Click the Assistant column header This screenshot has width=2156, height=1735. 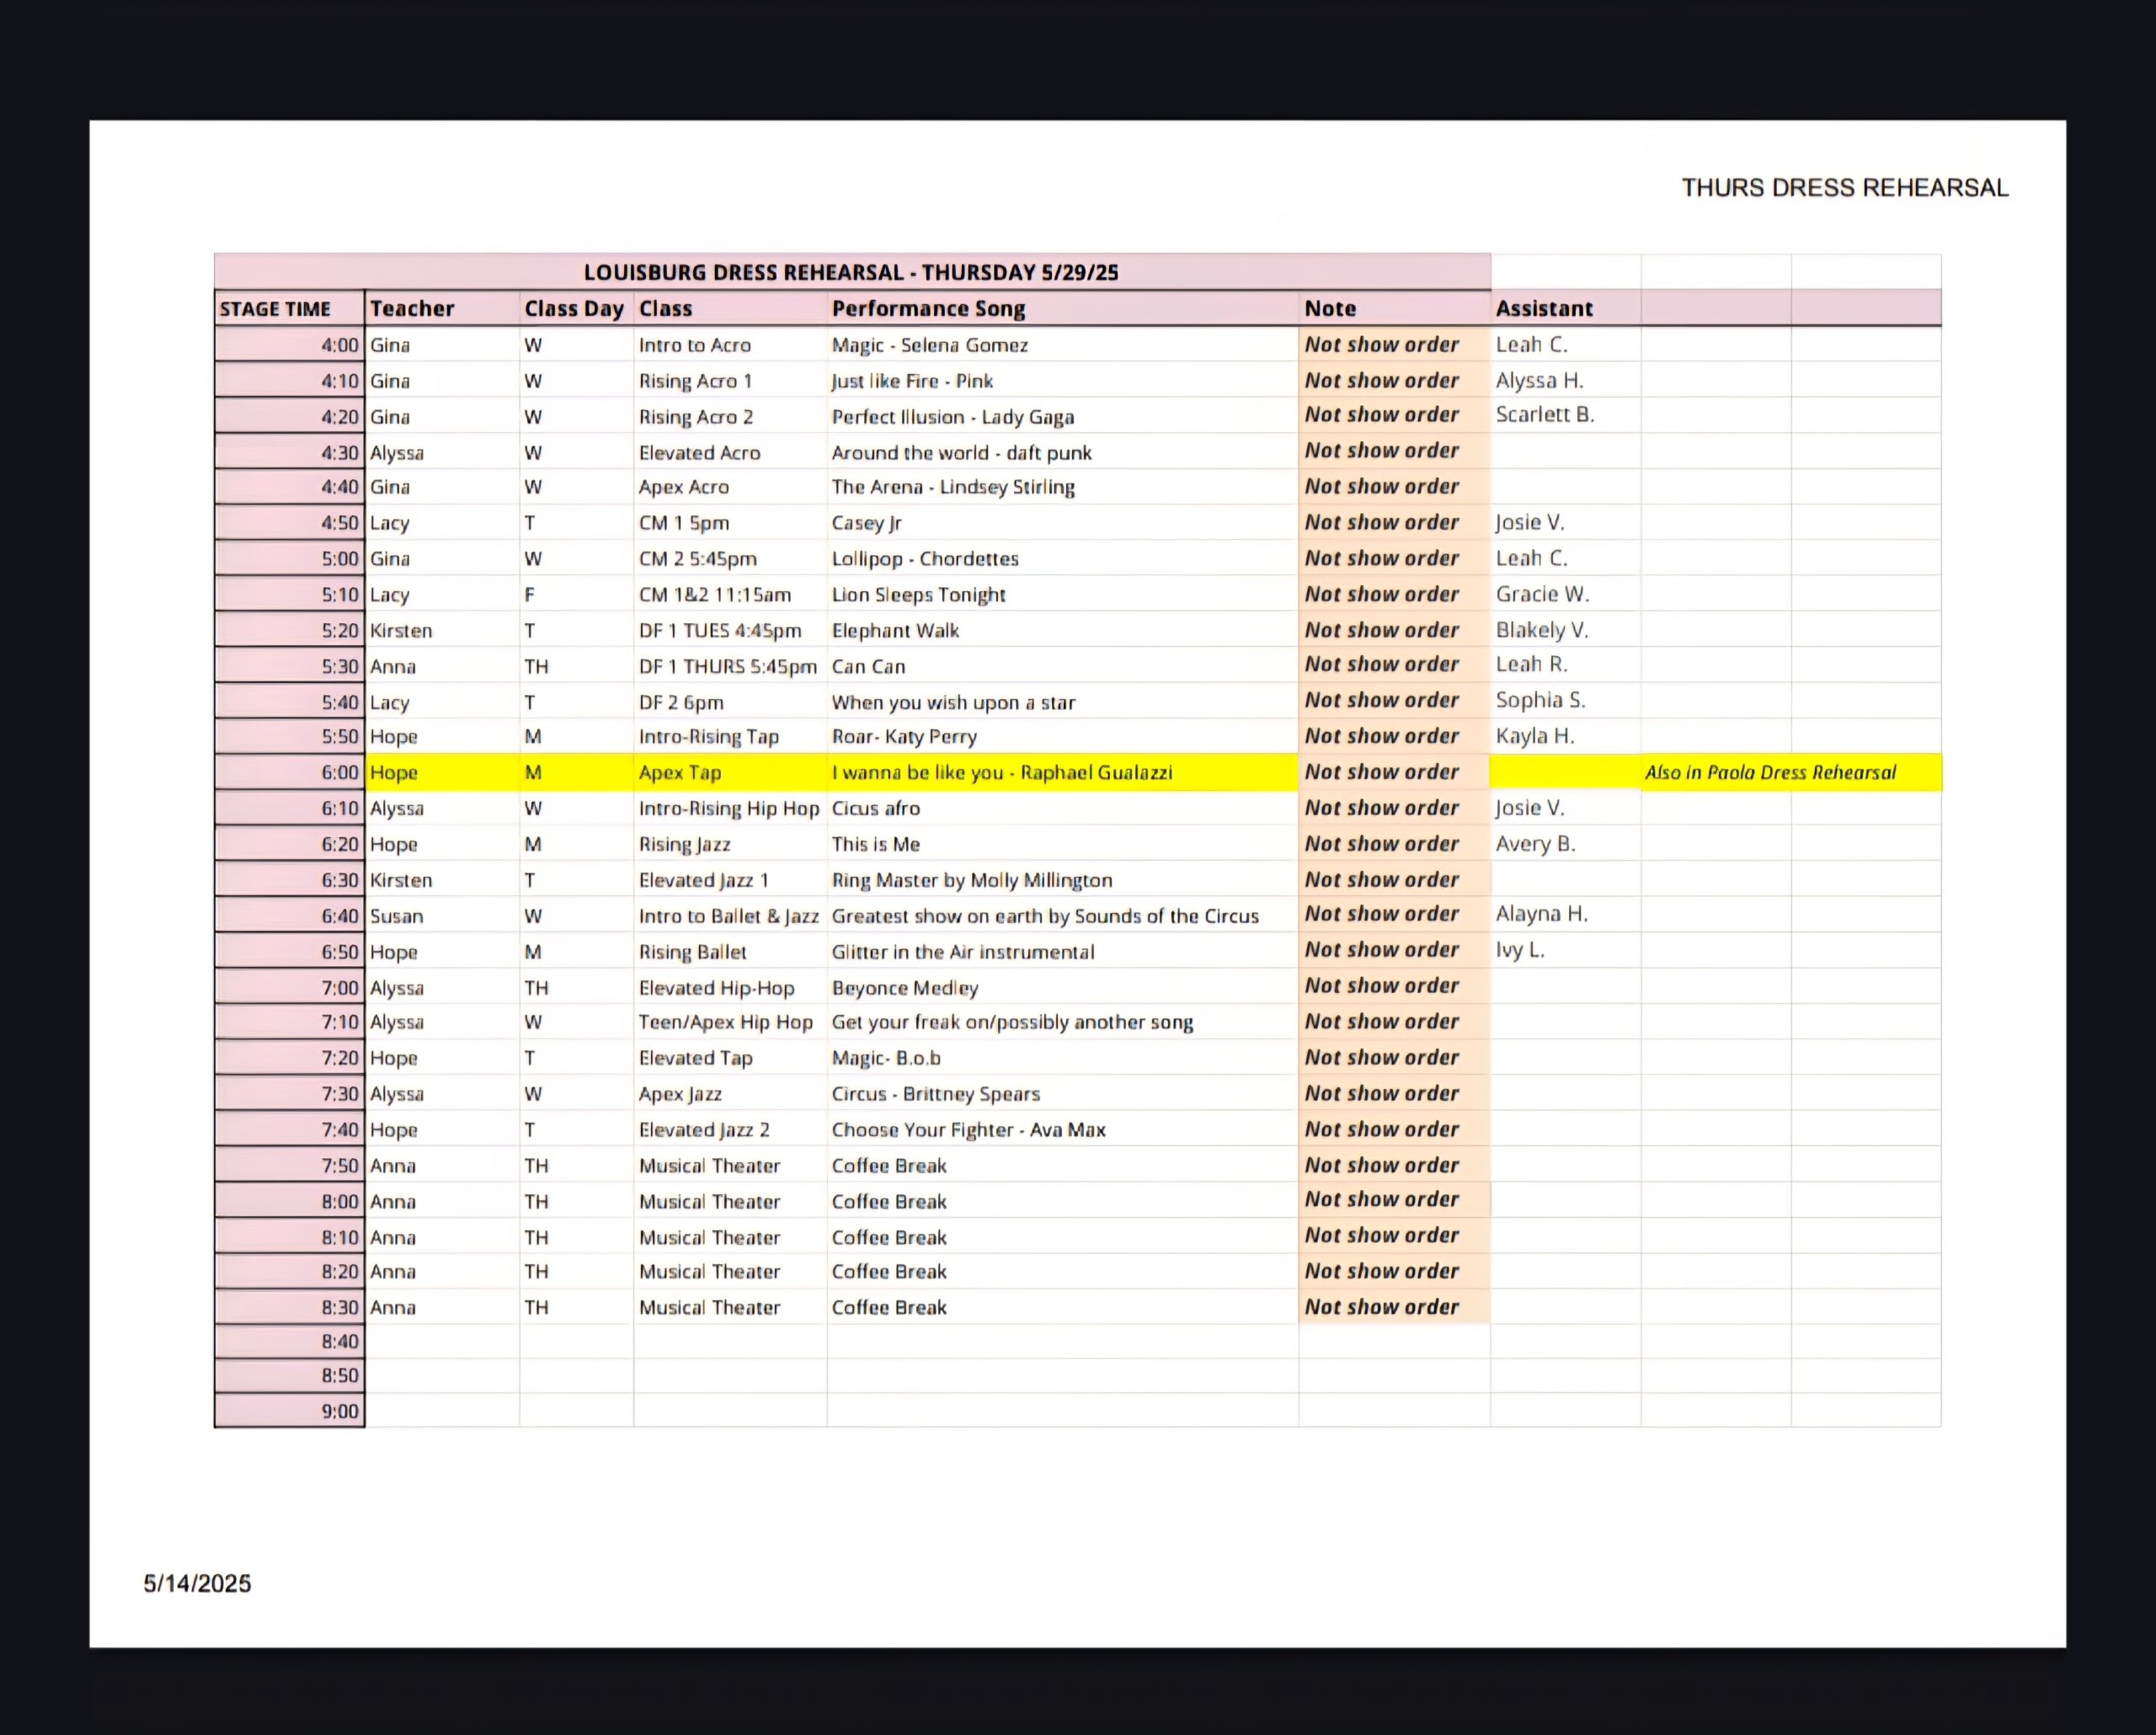coord(1565,308)
